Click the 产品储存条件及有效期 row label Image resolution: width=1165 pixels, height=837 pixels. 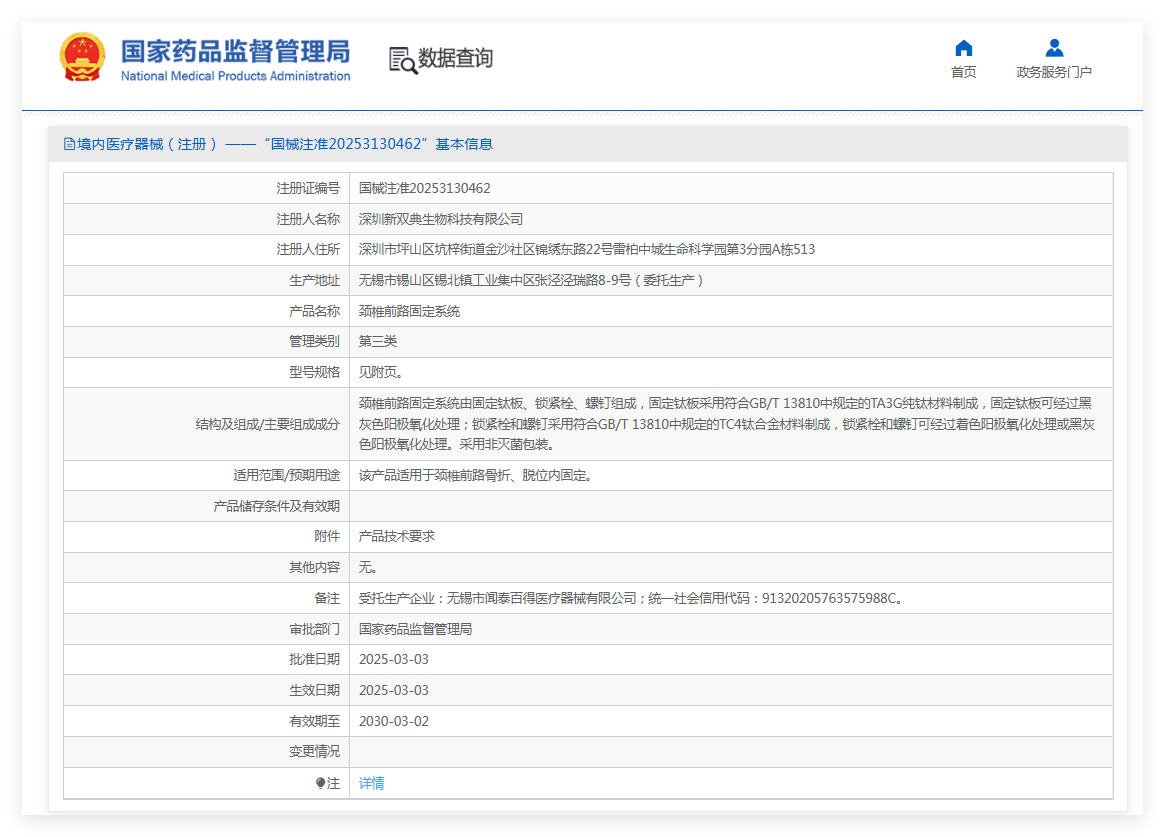276,507
